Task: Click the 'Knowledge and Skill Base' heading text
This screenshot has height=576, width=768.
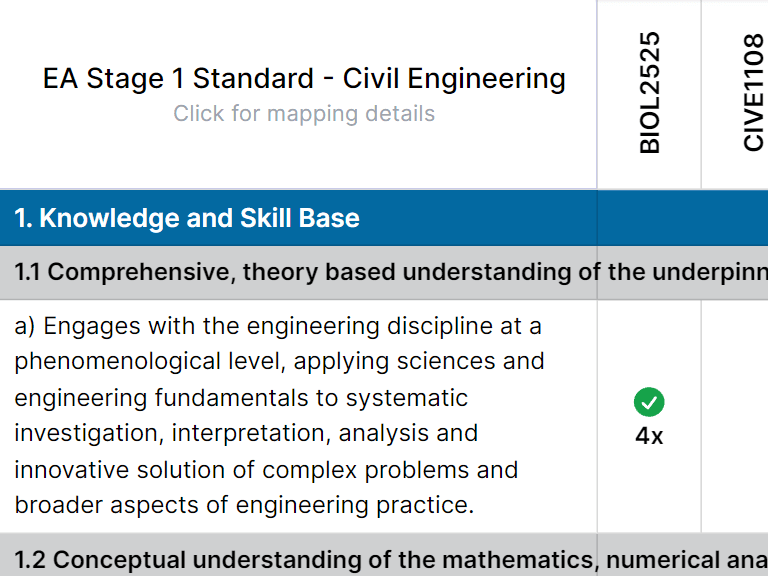Action: click(199, 218)
